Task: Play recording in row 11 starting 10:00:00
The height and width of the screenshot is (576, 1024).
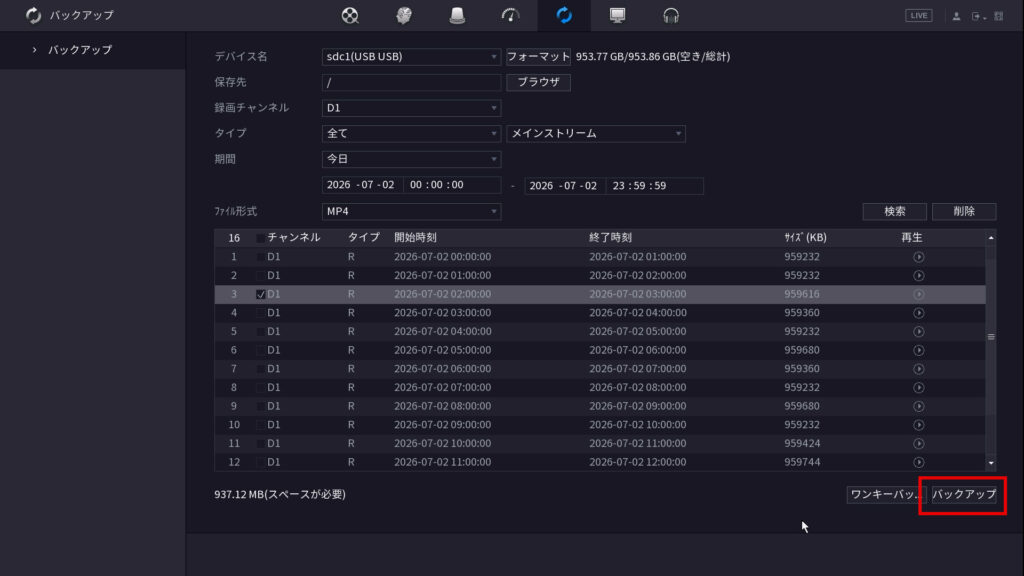Action: (918, 443)
